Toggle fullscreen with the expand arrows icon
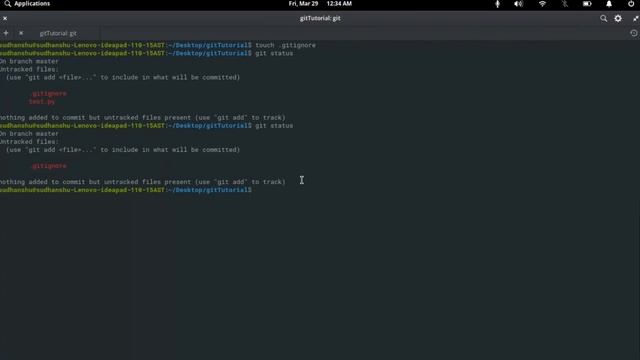 pos(636,18)
